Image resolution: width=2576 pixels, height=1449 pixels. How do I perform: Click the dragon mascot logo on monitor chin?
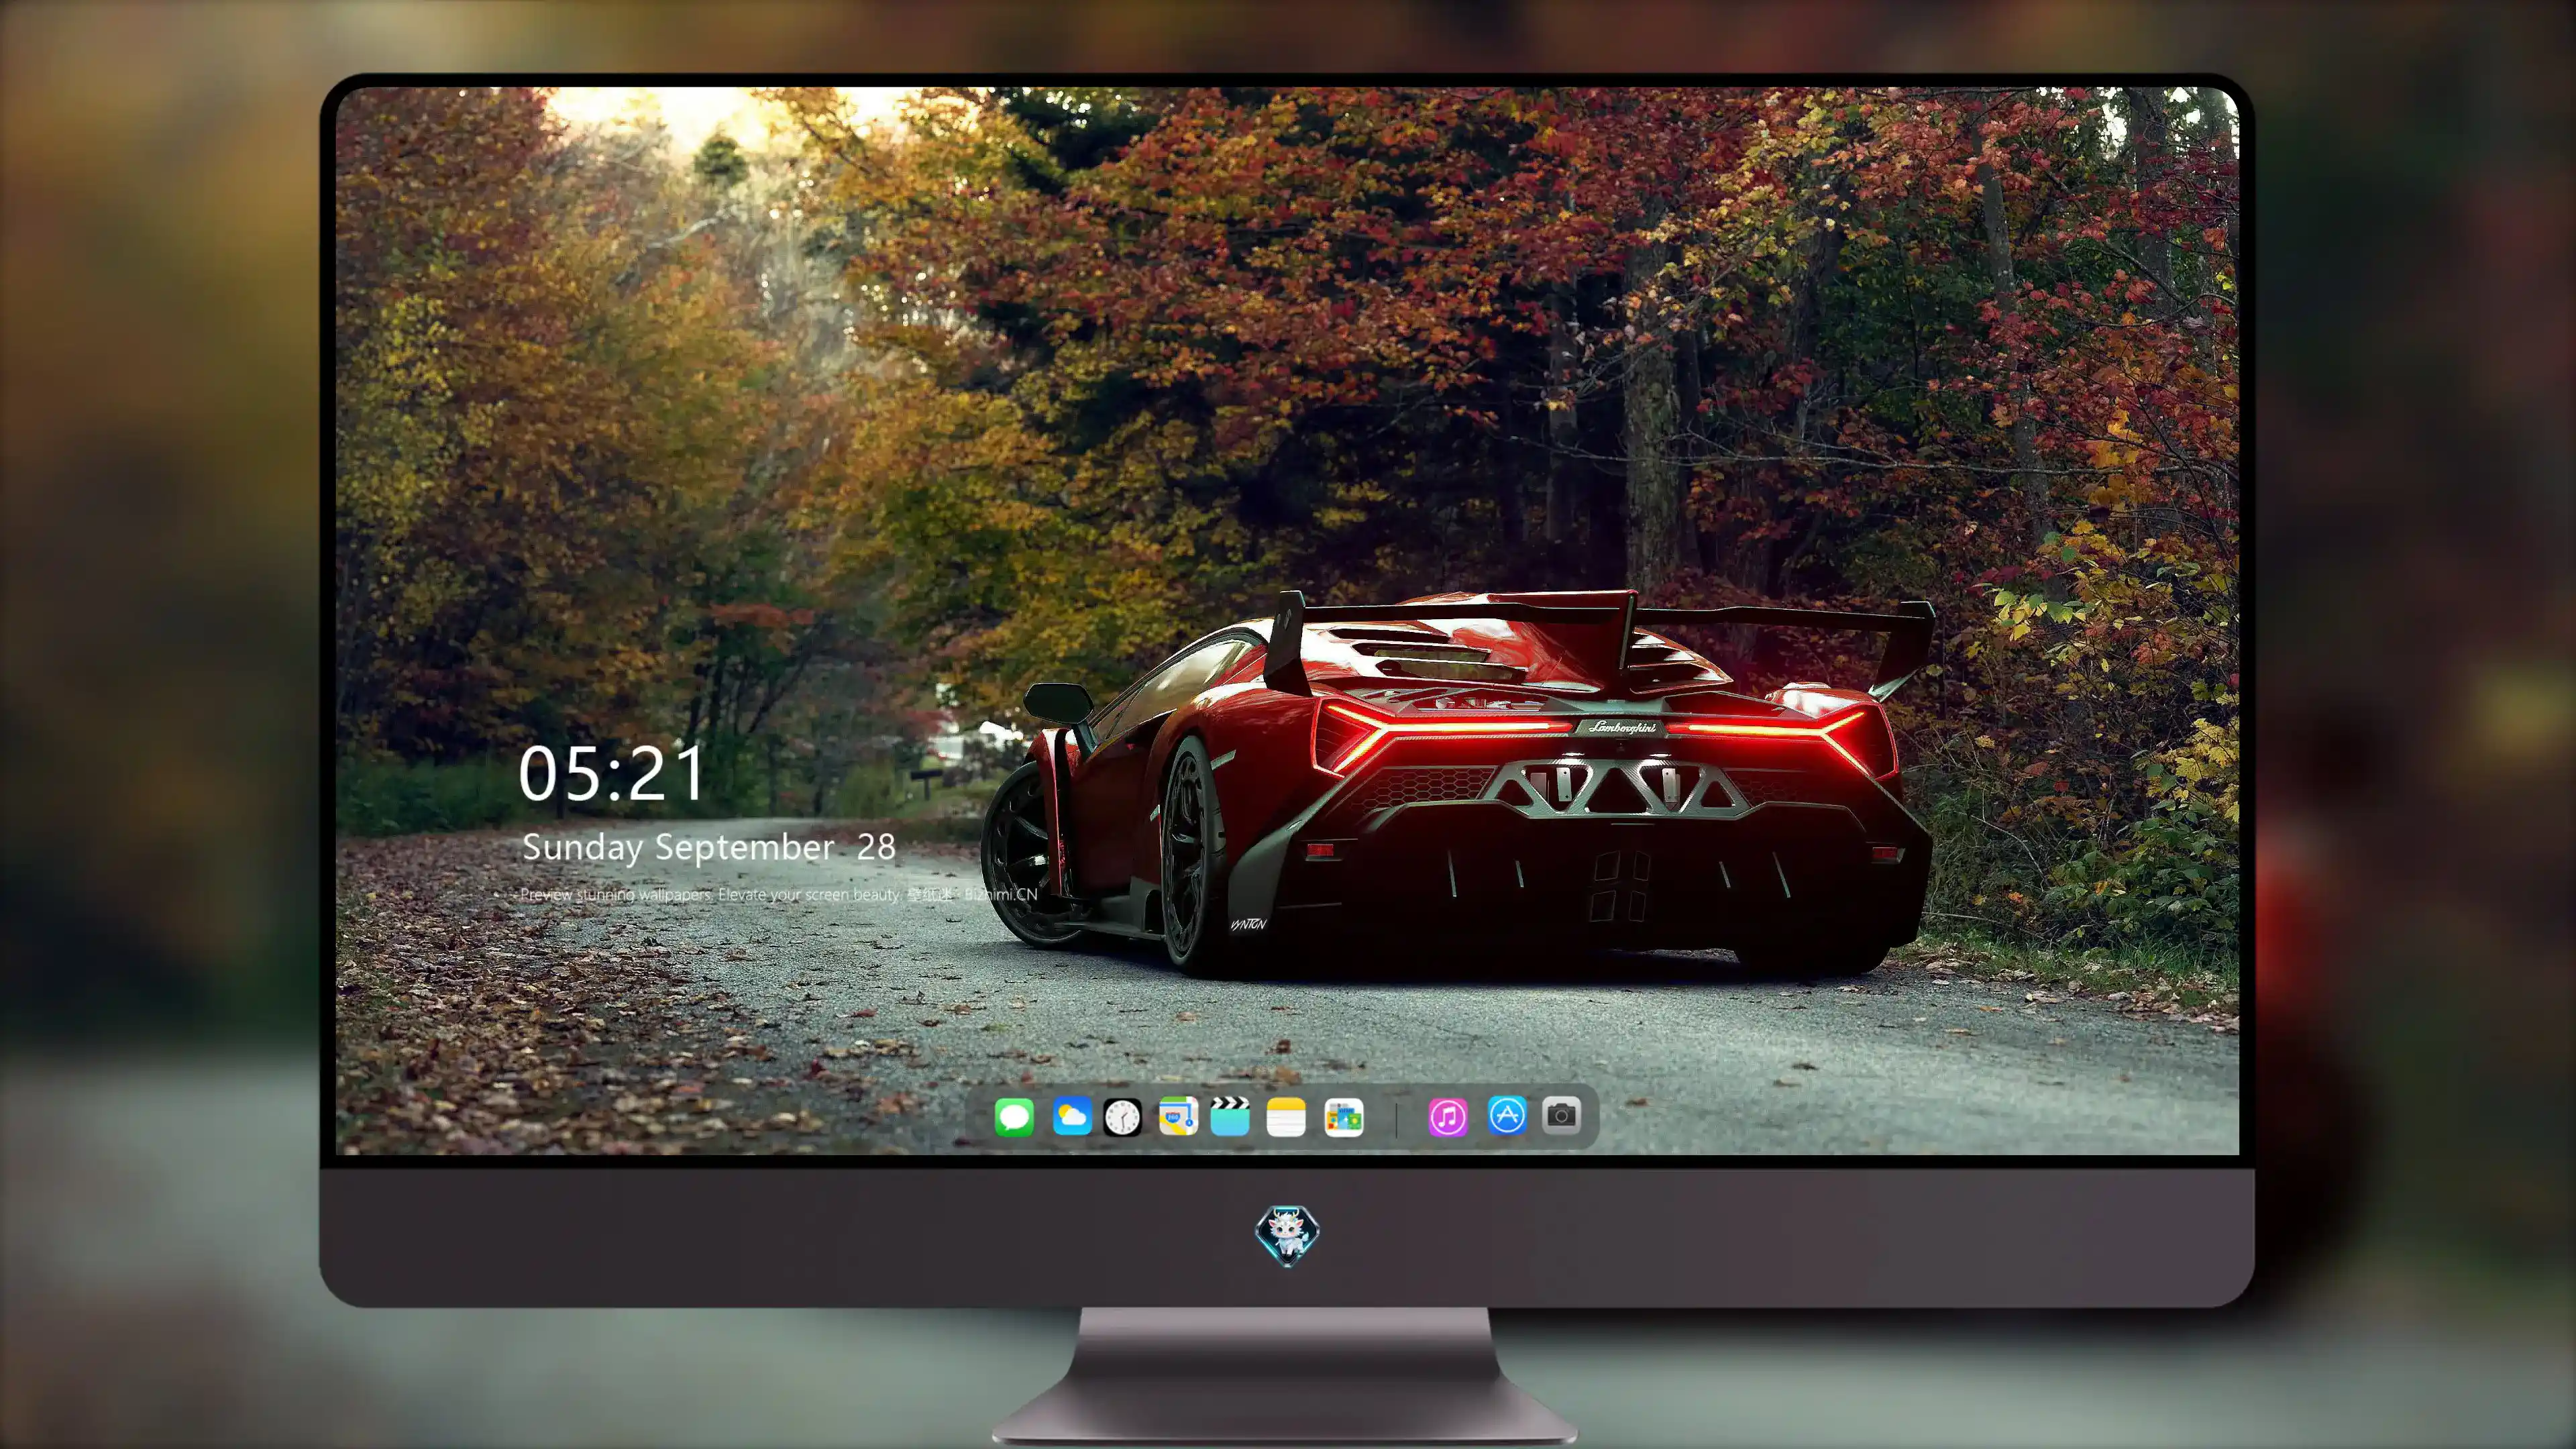[x=1287, y=1236]
